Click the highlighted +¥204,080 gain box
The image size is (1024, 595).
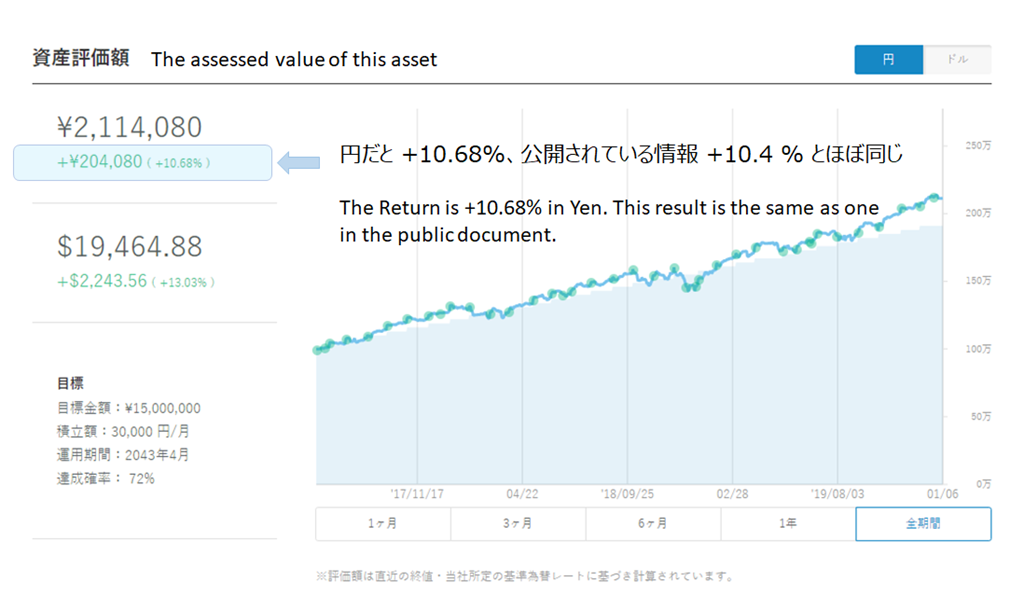(x=142, y=162)
